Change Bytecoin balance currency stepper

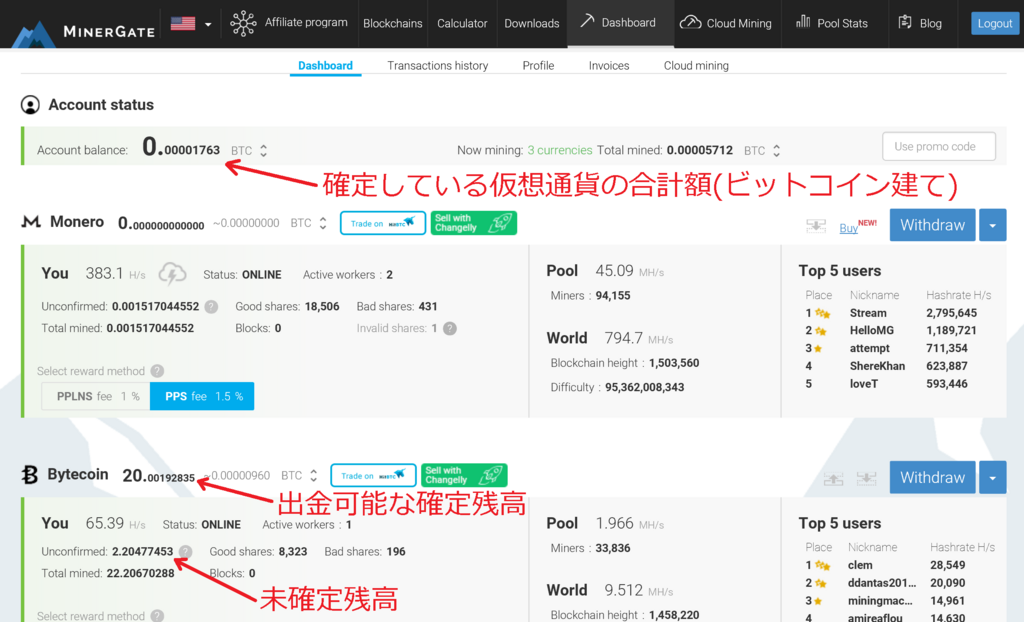pos(313,476)
